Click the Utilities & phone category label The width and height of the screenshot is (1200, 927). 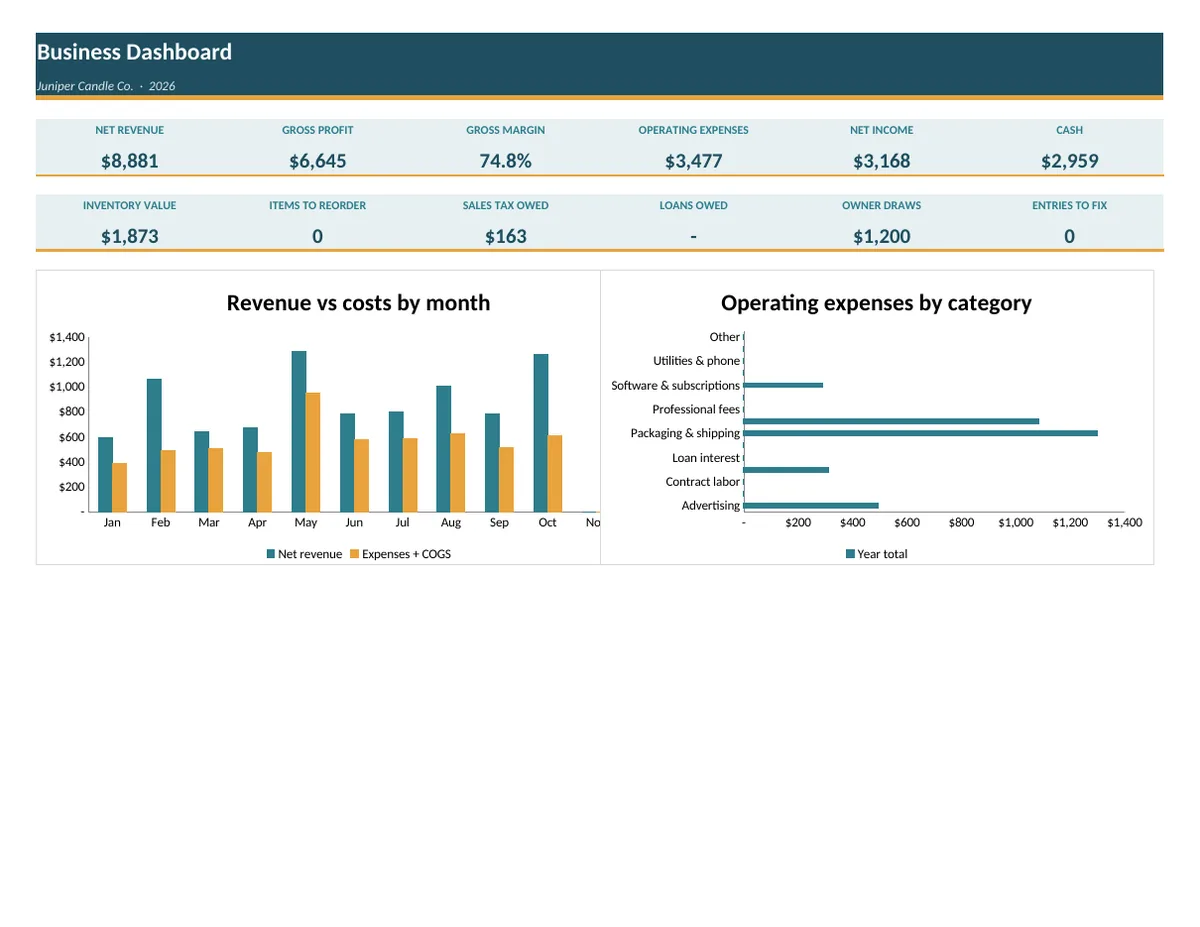pos(697,361)
